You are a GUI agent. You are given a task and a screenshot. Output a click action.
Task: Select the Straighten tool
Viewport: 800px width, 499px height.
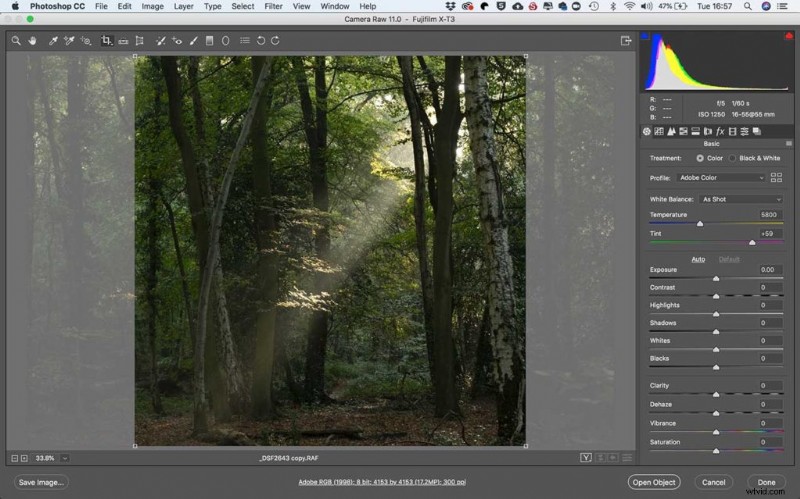click(123, 41)
